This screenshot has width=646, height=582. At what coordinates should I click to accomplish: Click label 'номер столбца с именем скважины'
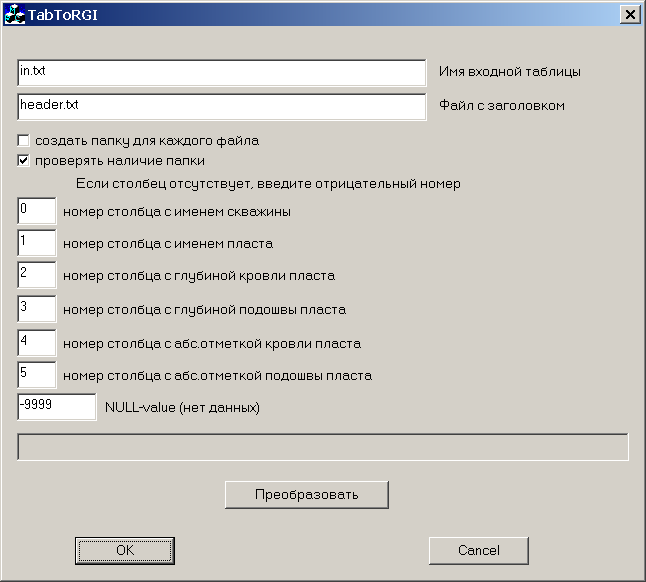tap(177, 212)
